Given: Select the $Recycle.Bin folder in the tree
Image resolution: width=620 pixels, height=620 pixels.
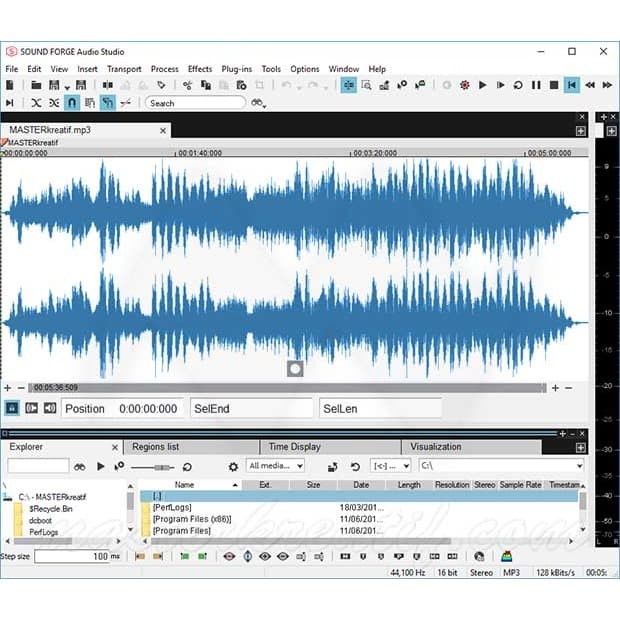Looking at the screenshot, I should 51,509.
